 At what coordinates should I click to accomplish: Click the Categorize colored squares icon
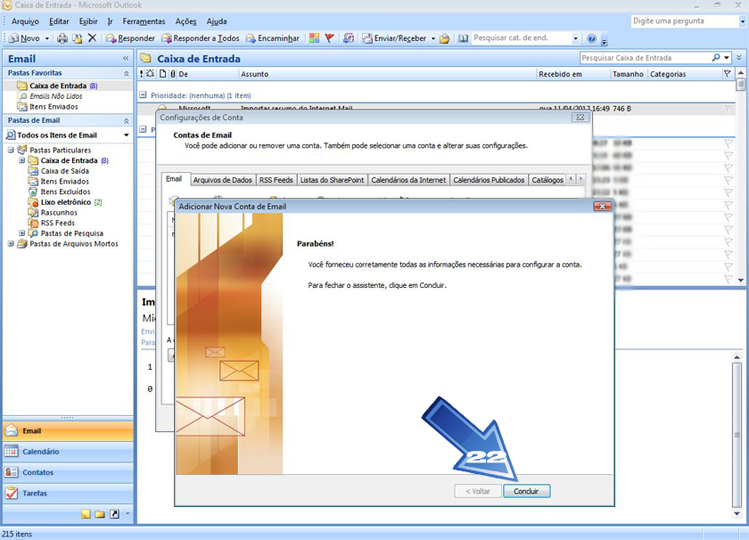[314, 38]
